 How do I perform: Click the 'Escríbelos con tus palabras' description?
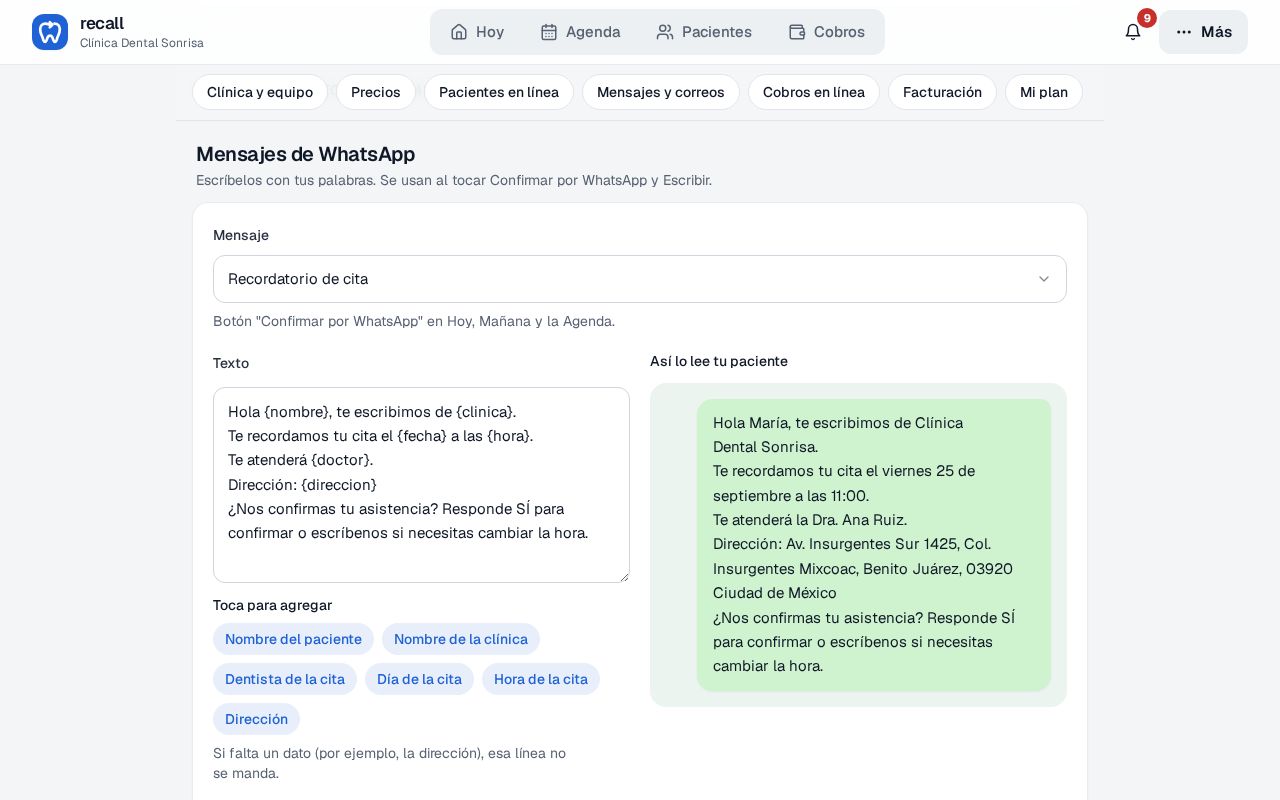click(x=454, y=180)
